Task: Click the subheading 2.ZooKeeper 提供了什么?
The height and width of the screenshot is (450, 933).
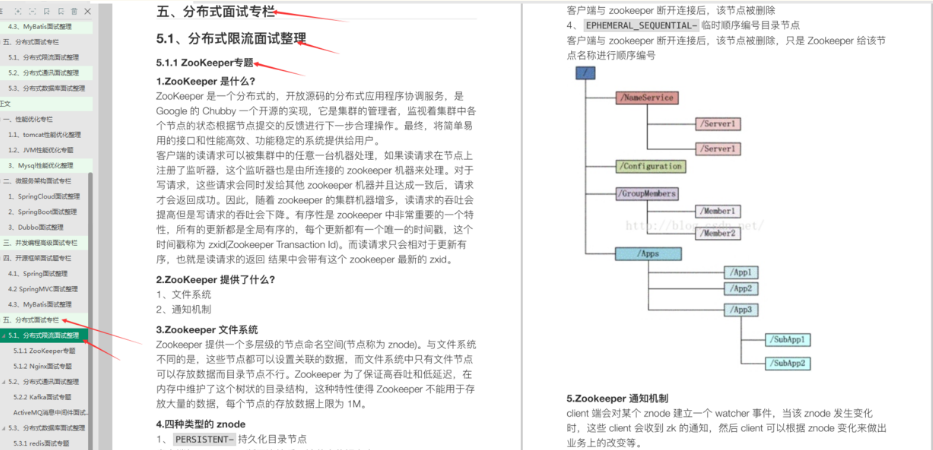Action: (215, 280)
